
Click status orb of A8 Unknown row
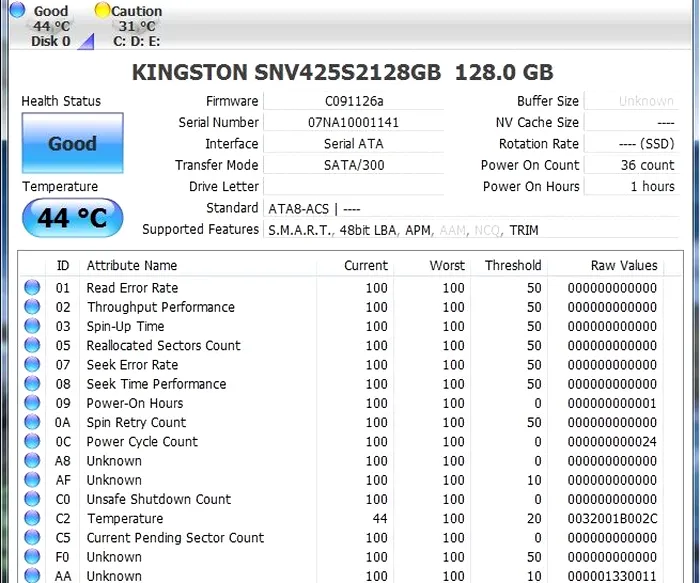pyautogui.click(x=32, y=460)
